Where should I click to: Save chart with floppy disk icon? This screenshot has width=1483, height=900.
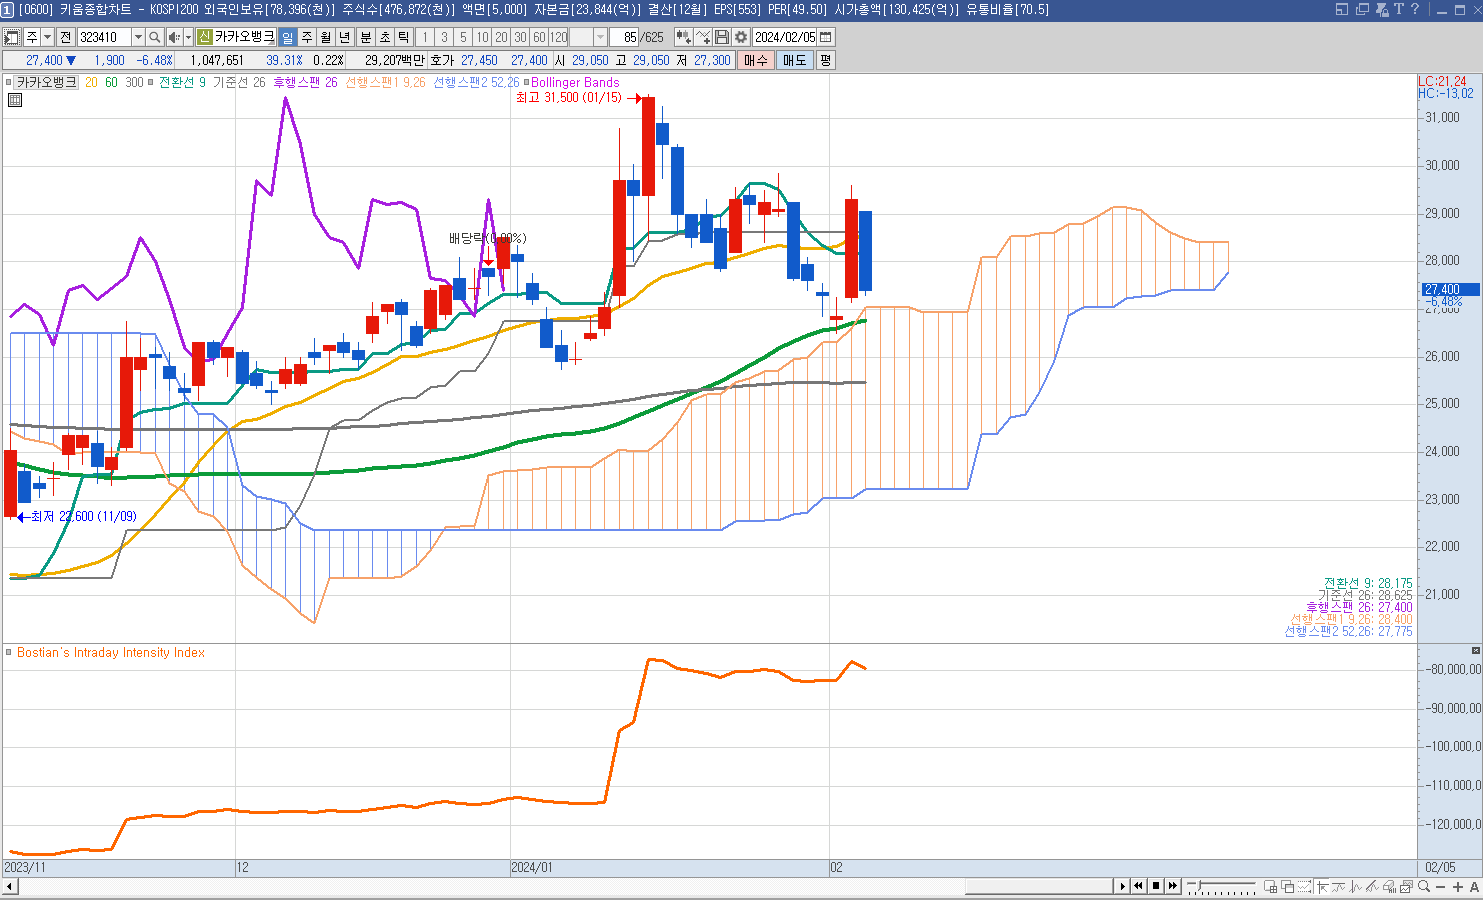[722, 37]
